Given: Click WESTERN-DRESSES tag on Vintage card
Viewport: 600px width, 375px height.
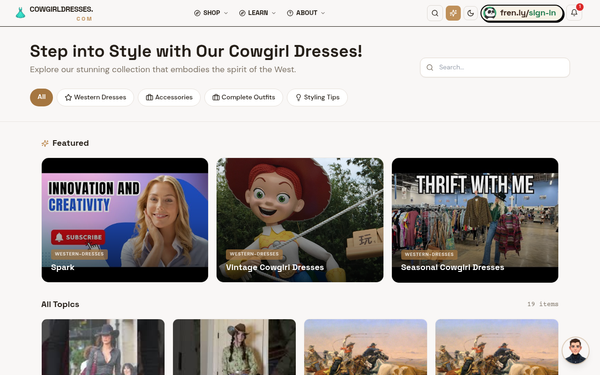Looking at the screenshot, I should [254, 254].
